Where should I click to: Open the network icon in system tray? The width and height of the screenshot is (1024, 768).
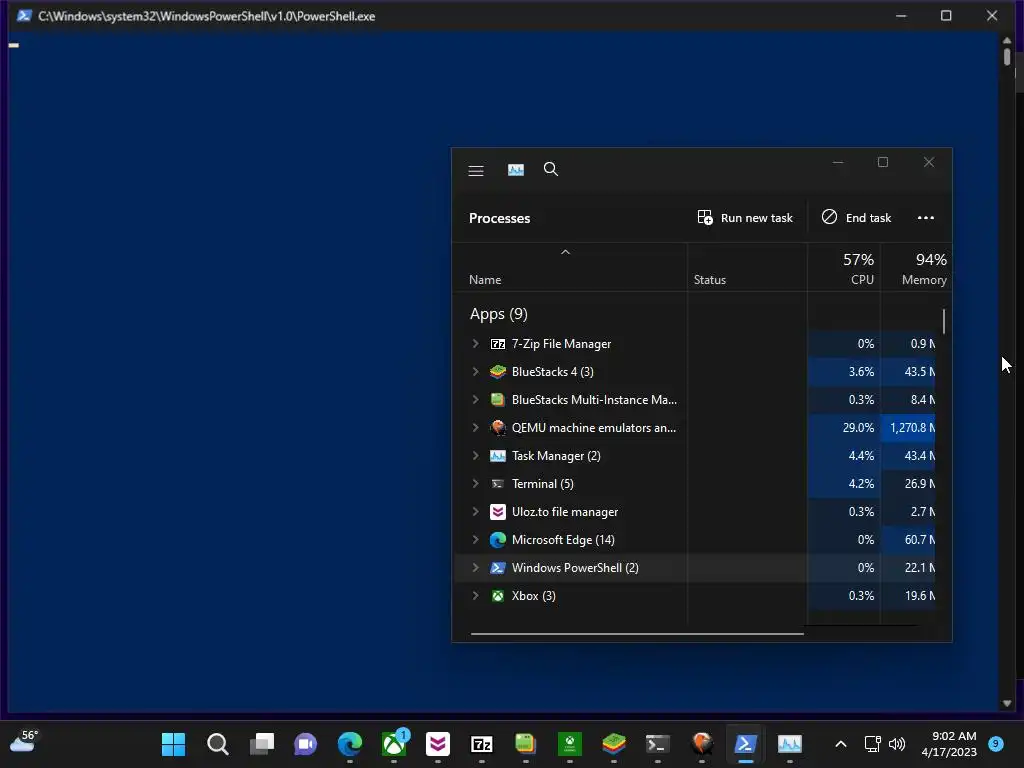click(872, 744)
